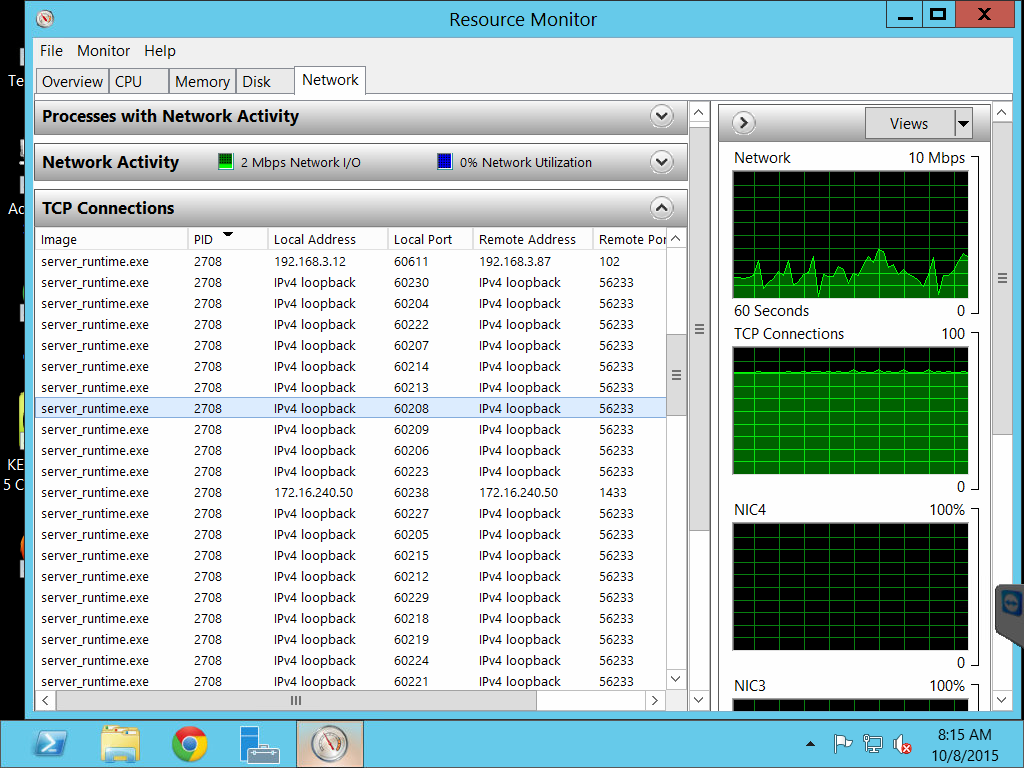
Task: Click TCP list horizontal scroll left arrow
Action: pyautogui.click(x=45, y=700)
